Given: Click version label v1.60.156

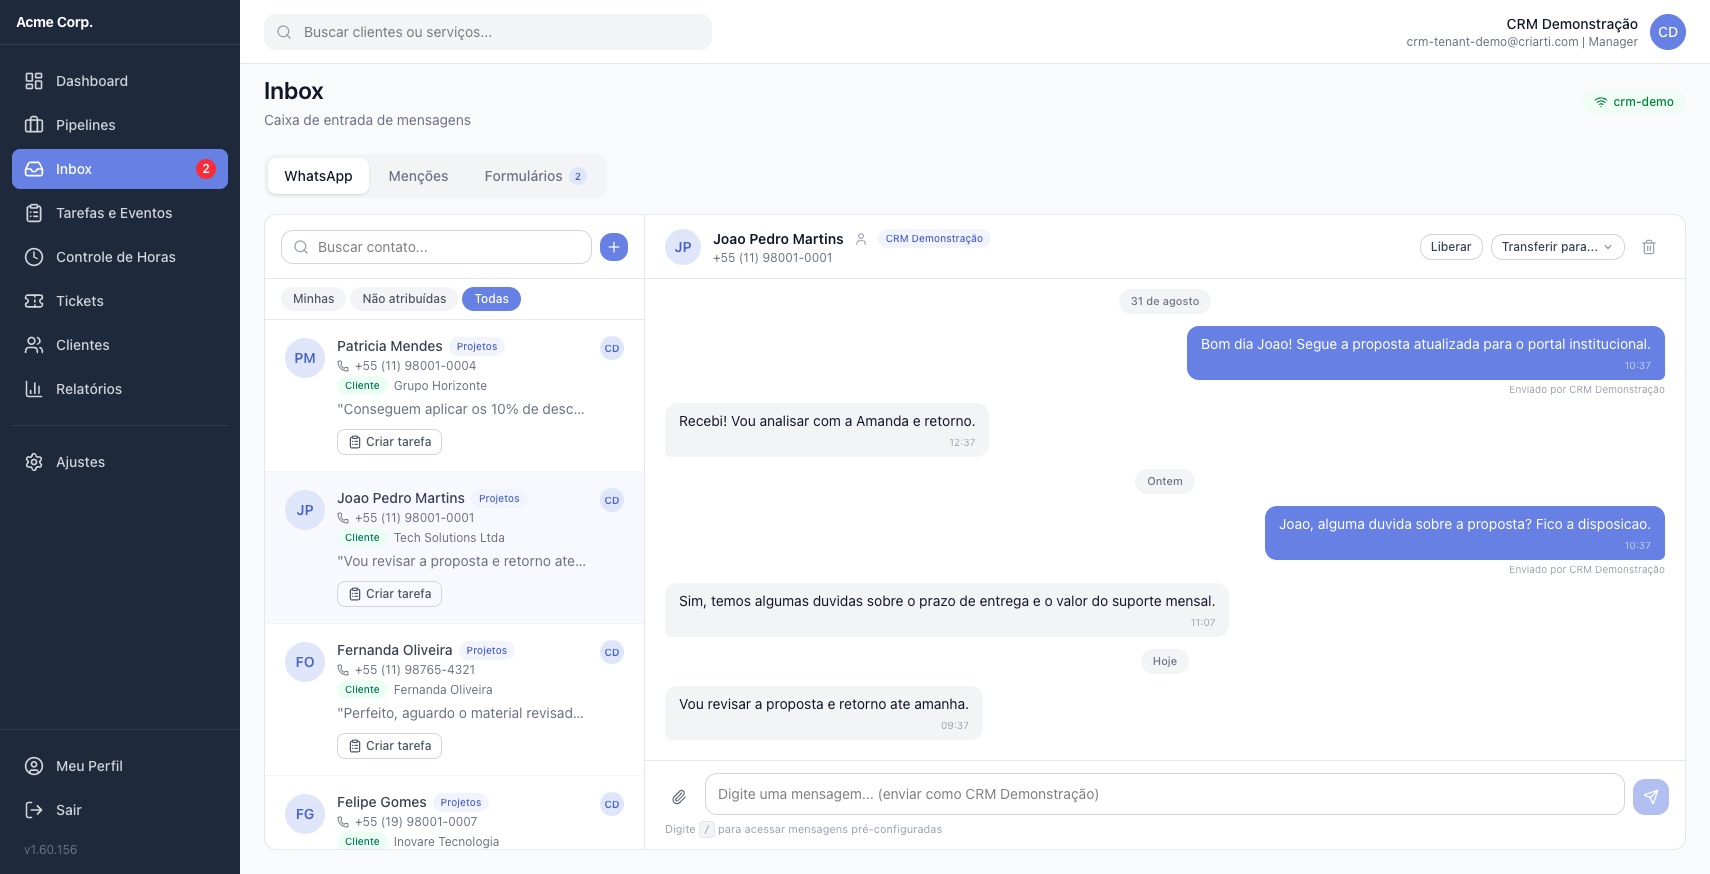Looking at the screenshot, I should pyautogui.click(x=51, y=850).
